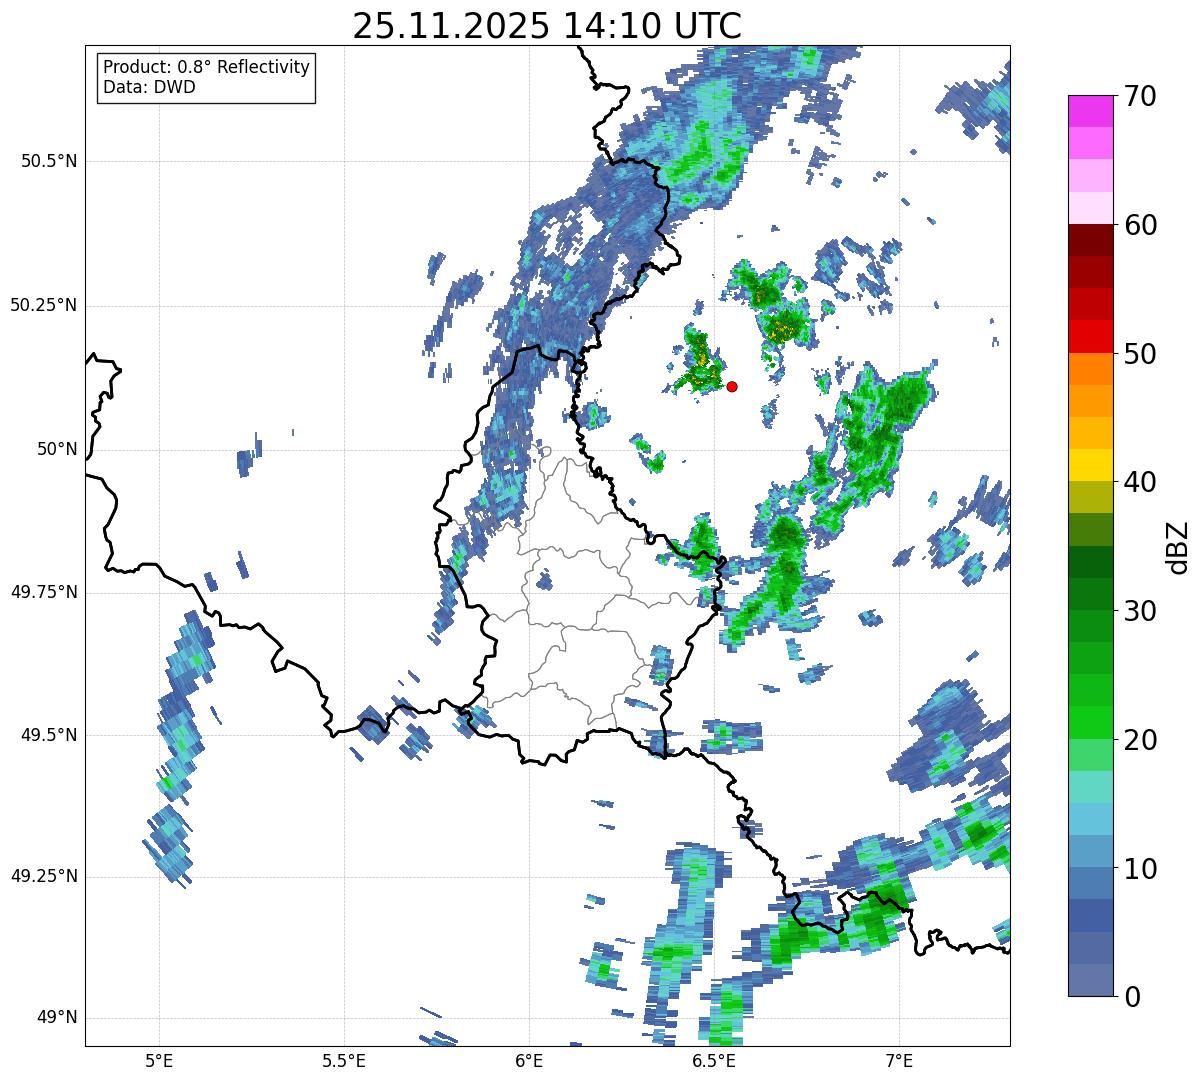Click the latitude label 49.75°N
Image resolution: width=1202 pixels, height=1081 pixels.
43,592
